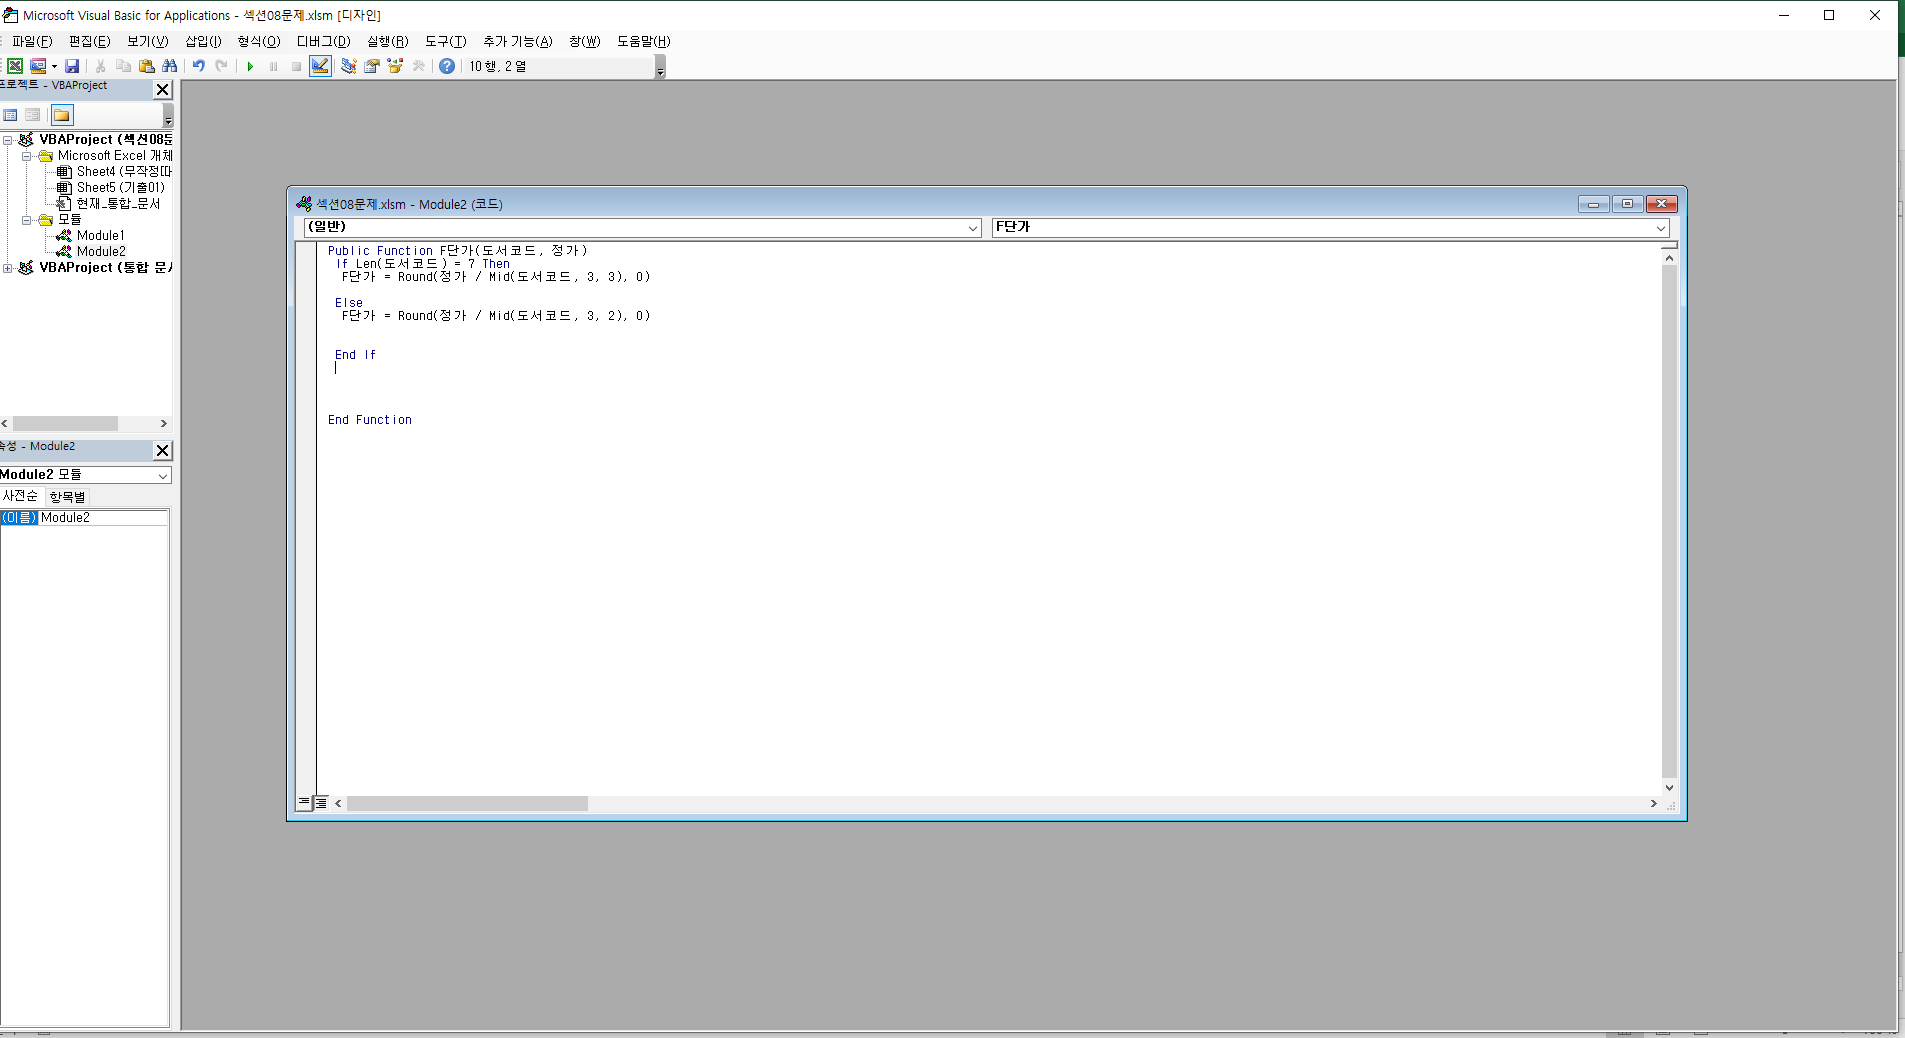Click the View Microsoft Excel icon
Viewport: 1905px width, 1038px height.
[x=15, y=66]
